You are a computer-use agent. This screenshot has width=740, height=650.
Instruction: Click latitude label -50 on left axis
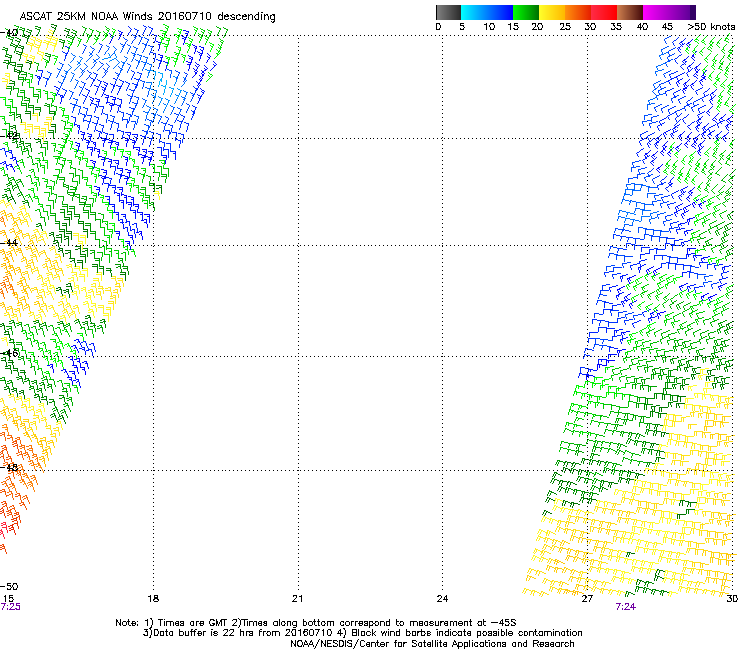[x=9, y=587]
